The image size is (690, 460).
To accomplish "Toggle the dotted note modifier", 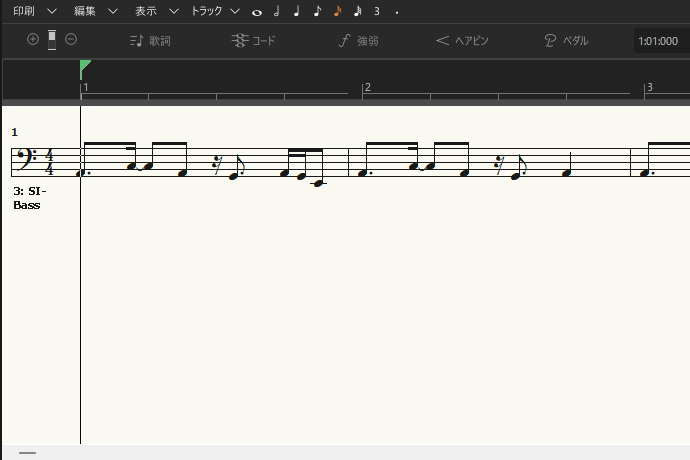I will (397, 12).
